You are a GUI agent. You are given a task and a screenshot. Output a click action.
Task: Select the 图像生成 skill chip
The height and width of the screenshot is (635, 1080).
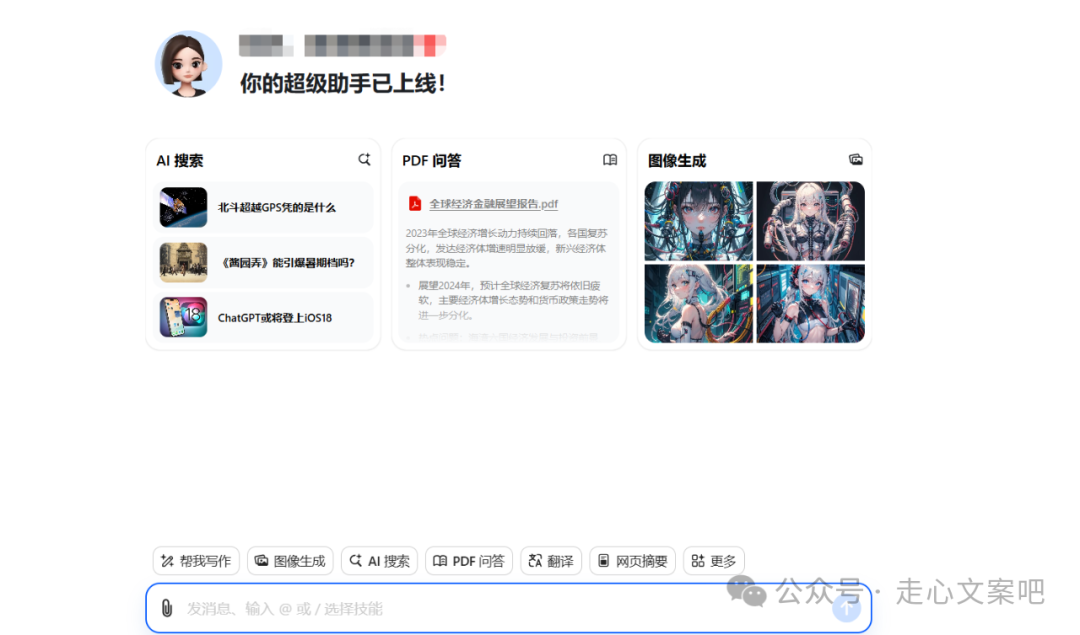click(290, 561)
